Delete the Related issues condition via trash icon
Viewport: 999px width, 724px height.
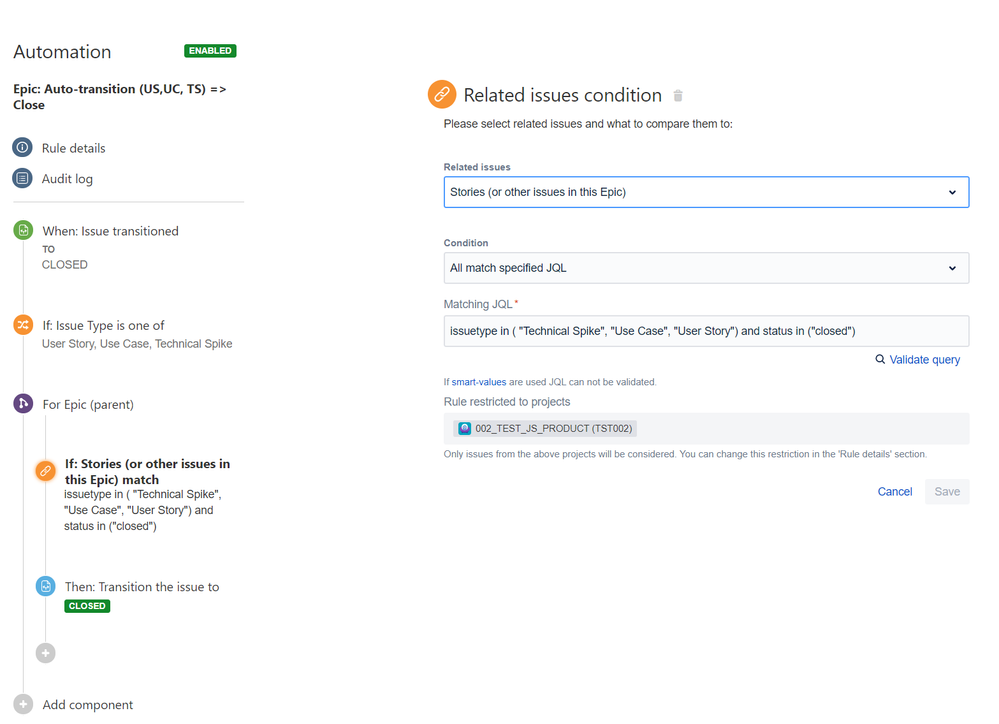click(x=678, y=96)
